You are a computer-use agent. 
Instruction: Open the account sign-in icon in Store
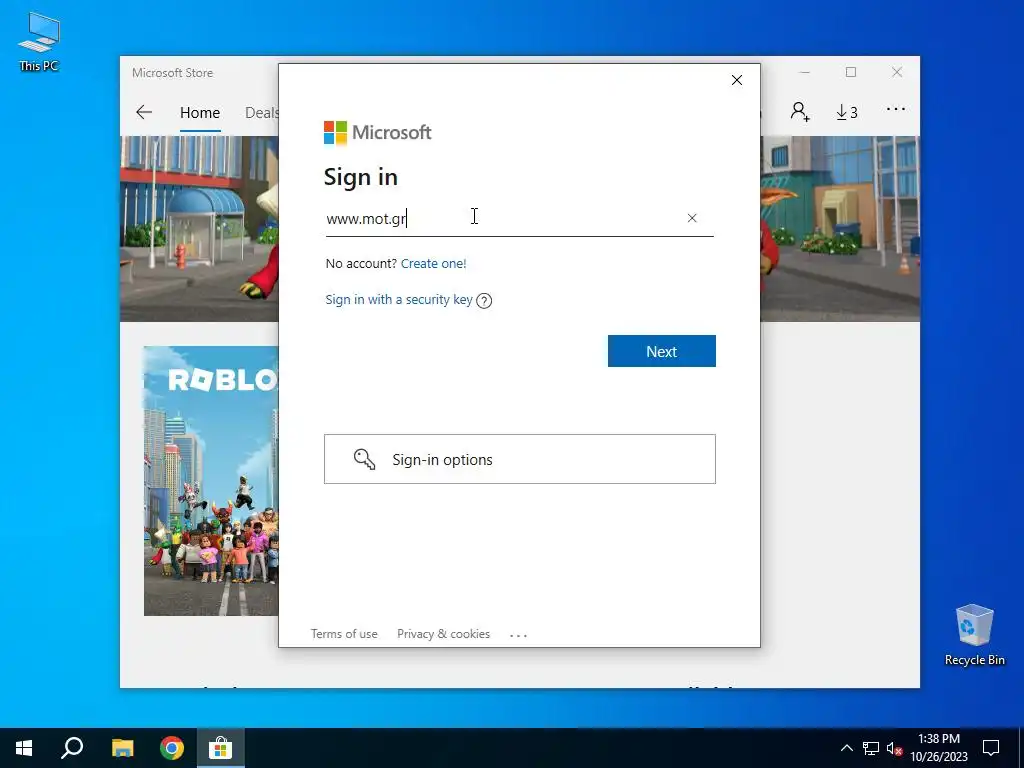[x=800, y=112]
